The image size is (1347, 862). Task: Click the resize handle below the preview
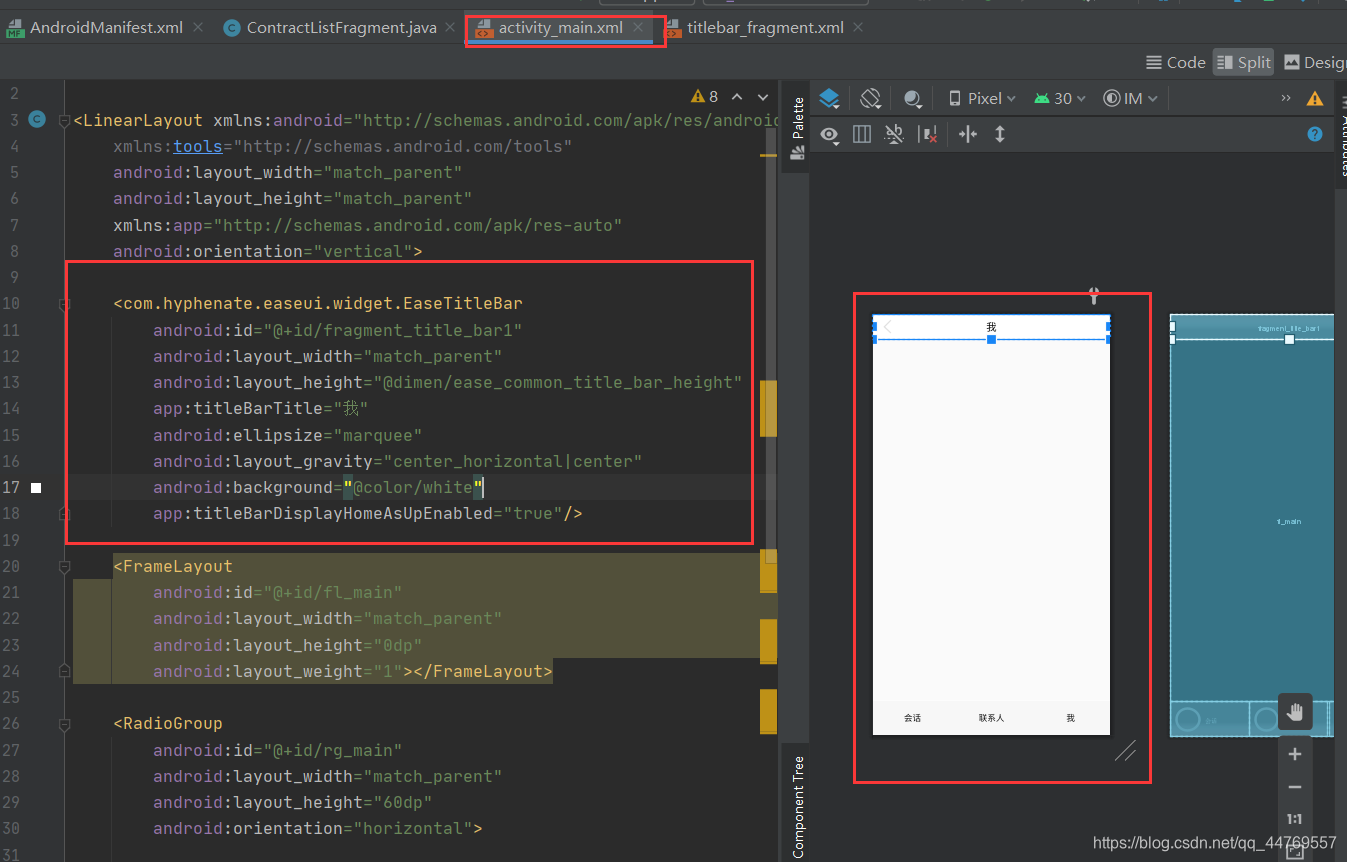tap(1125, 750)
